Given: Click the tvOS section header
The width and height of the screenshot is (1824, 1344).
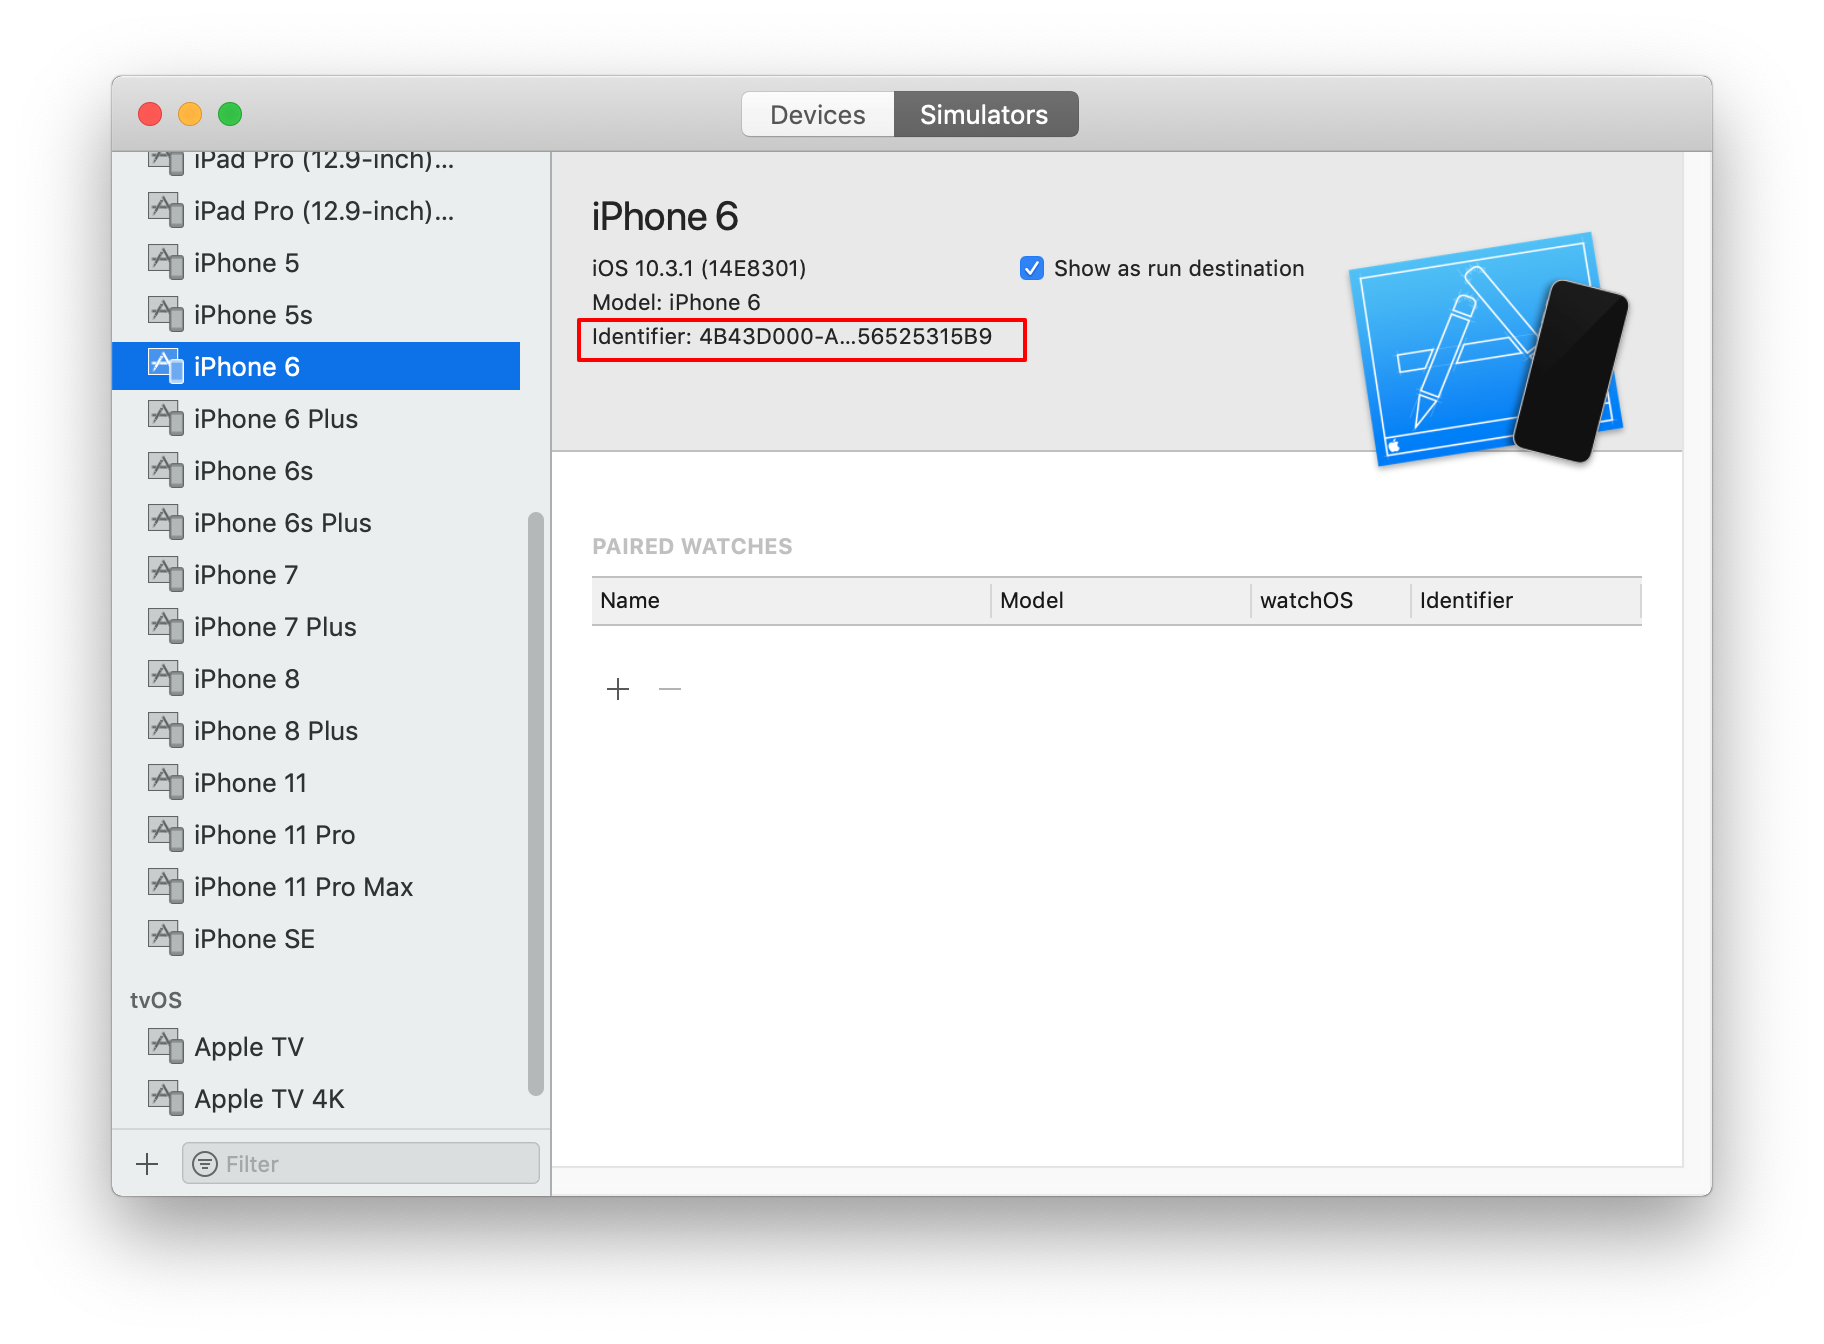Looking at the screenshot, I should [156, 1000].
